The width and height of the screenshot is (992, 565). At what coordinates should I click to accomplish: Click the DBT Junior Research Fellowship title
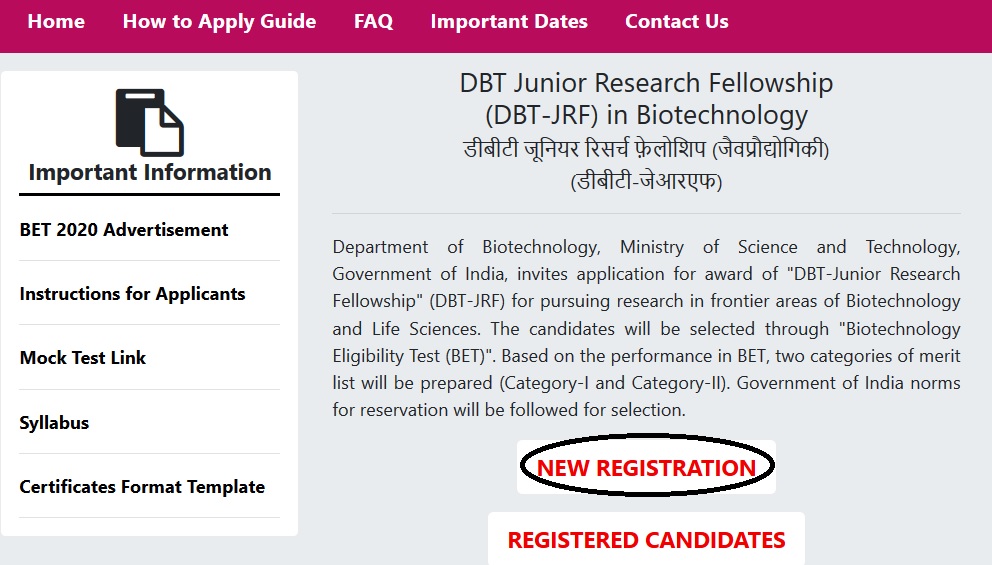pos(646,83)
